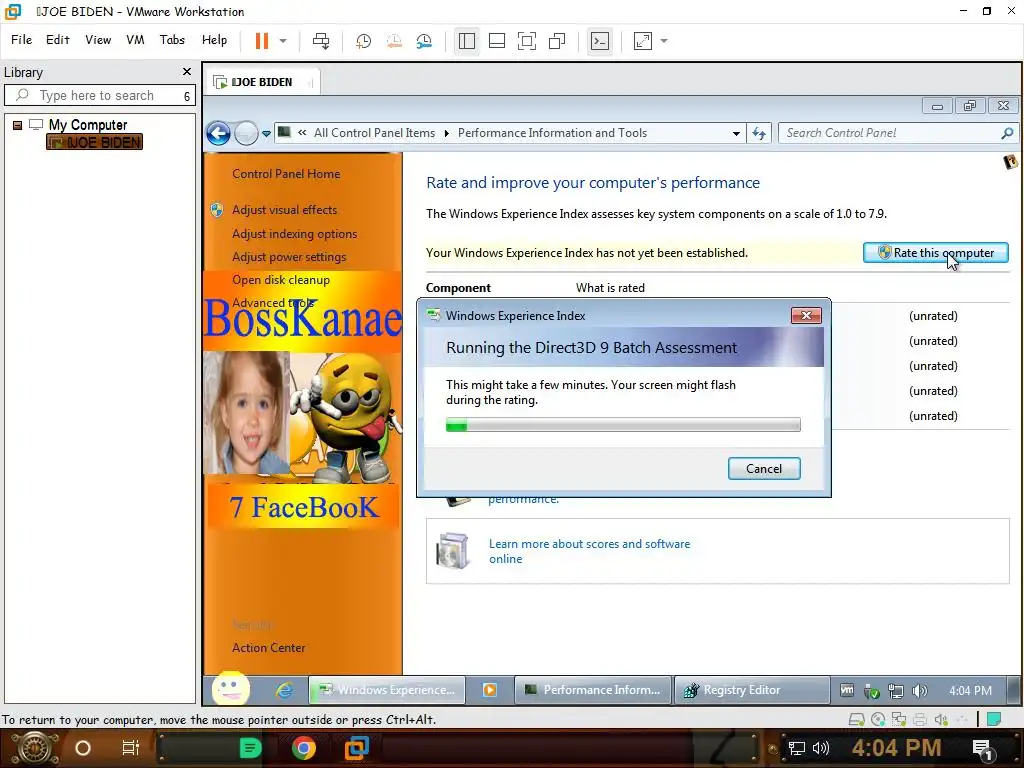1024x768 pixels.
Task: Click the search magnifier icon
Action: (x=1007, y=133)
